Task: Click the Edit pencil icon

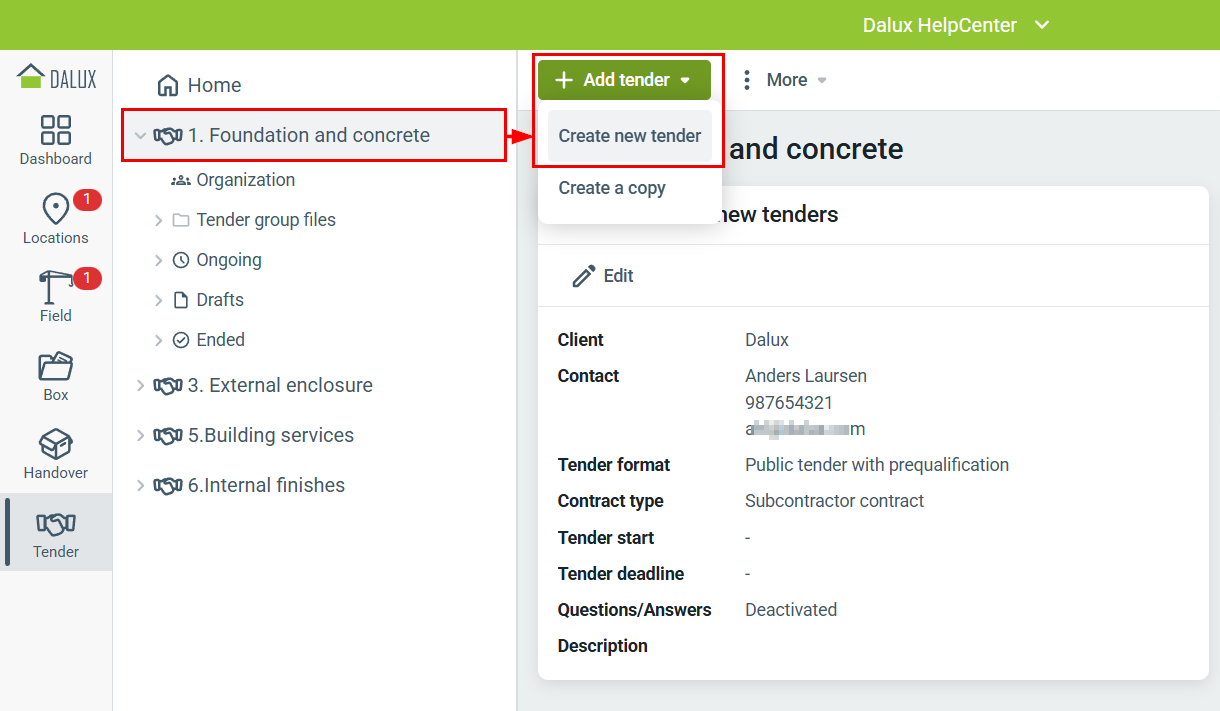Action: click(584, 276)
